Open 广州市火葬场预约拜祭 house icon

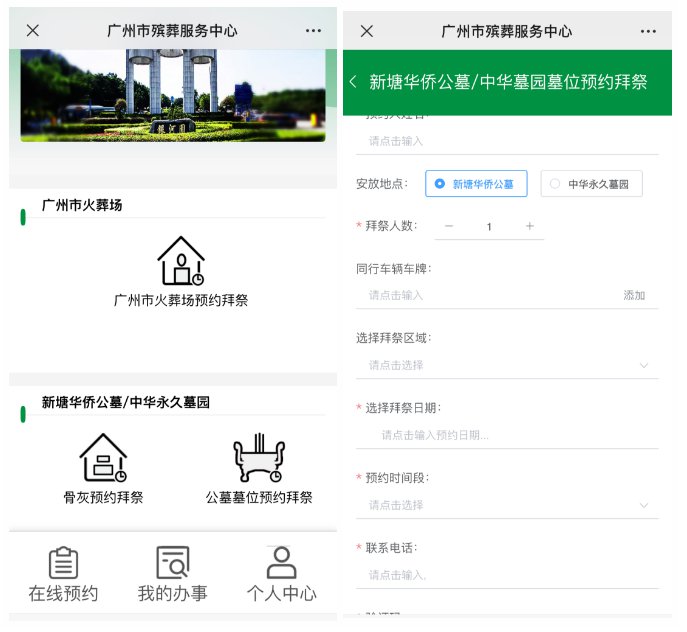pyautogui.click(x=181, y=261)
